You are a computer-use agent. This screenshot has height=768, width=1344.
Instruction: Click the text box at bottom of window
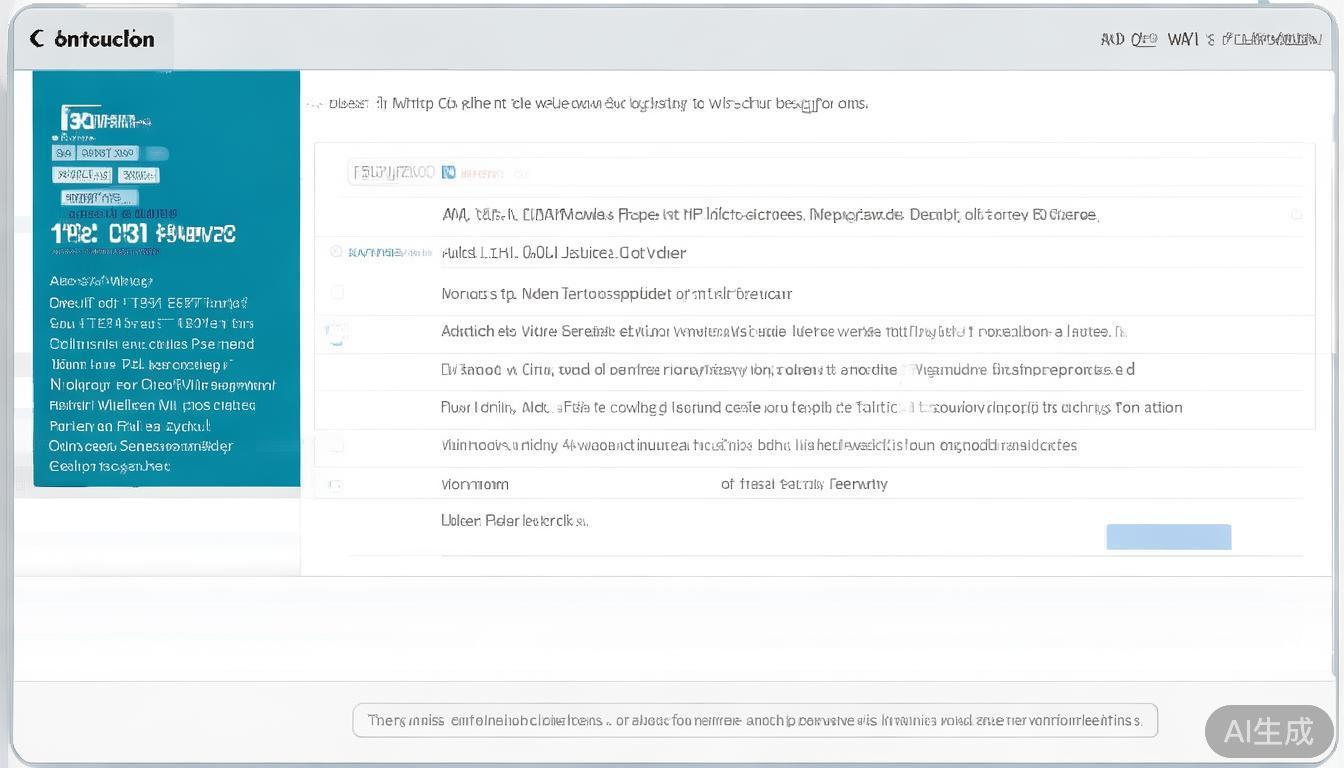(x=754, y=720)
